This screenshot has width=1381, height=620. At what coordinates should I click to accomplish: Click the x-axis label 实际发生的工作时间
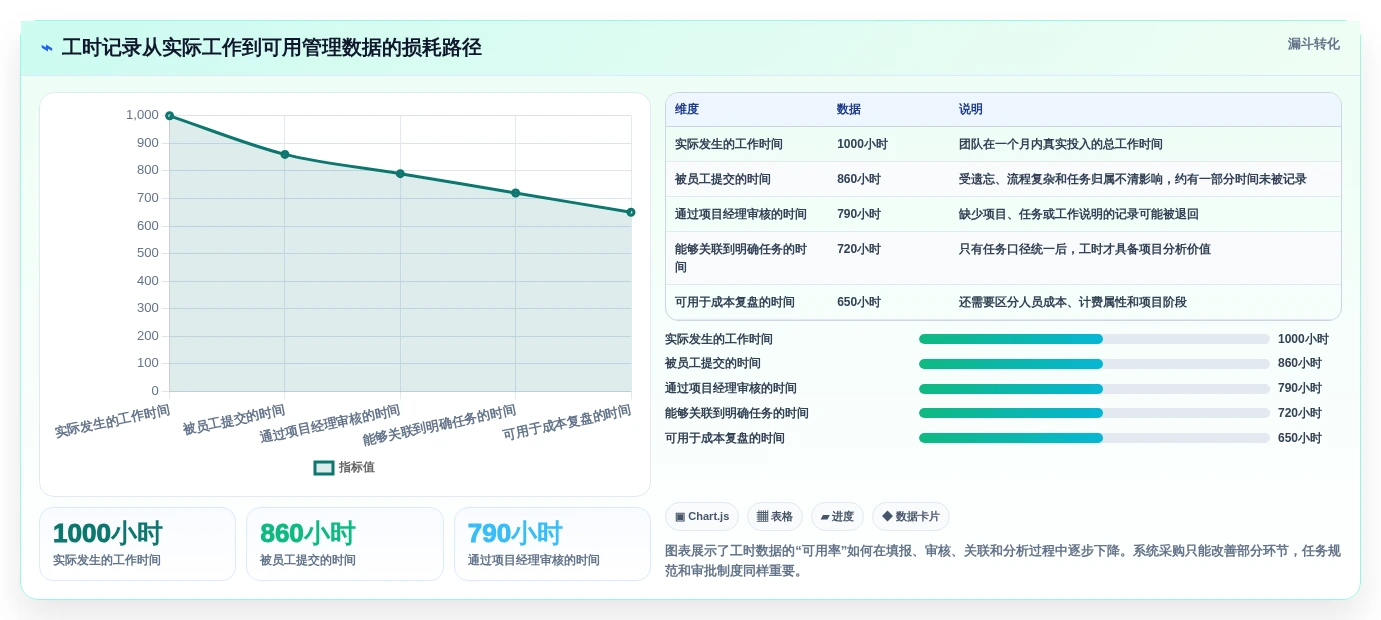(x=112, y=421)
